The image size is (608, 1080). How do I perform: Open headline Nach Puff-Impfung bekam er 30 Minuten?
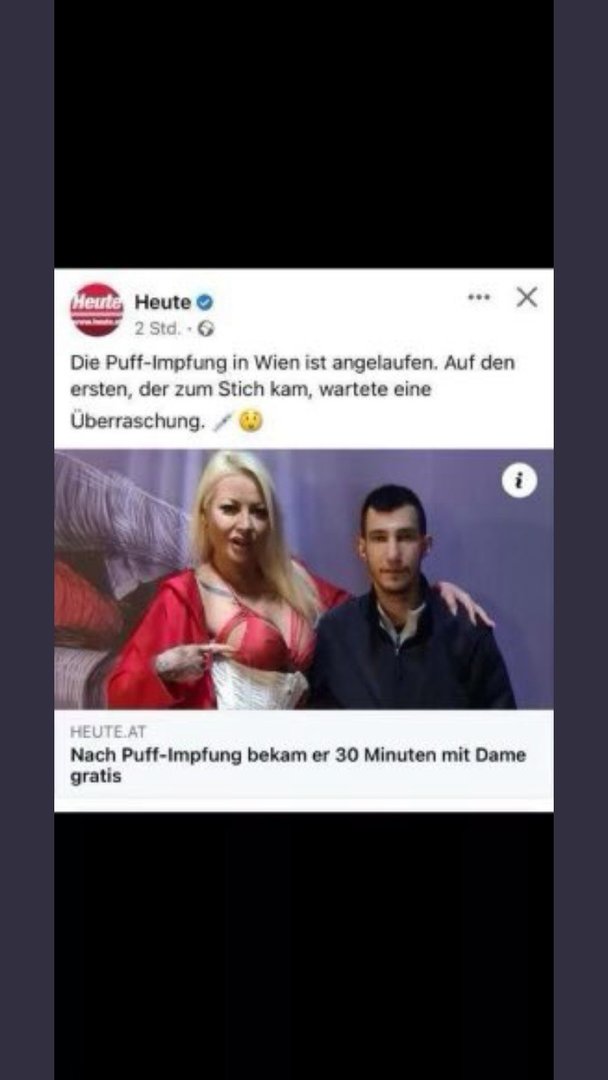(x=298, y=765)
